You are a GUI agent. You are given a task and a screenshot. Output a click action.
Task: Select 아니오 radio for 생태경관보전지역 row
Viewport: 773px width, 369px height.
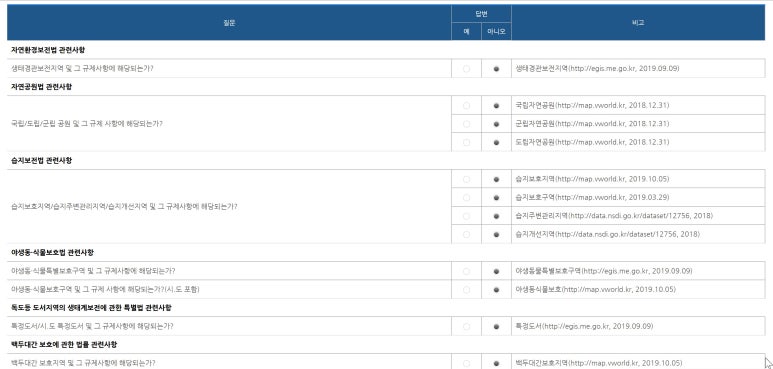496,69
